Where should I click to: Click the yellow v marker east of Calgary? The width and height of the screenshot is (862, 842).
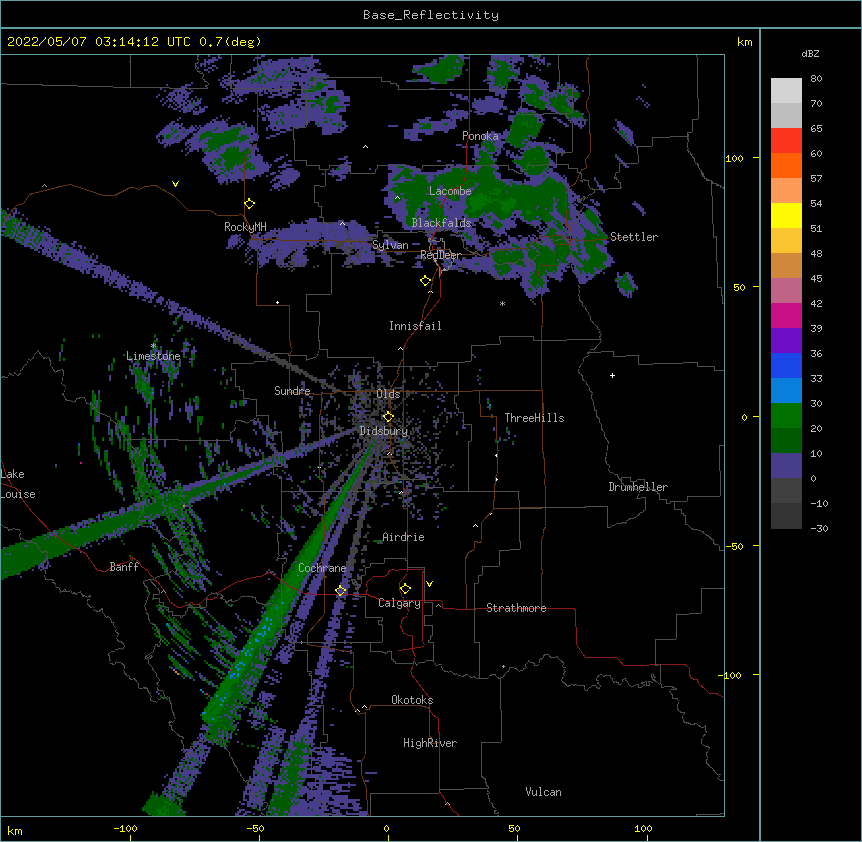[429, 584]
